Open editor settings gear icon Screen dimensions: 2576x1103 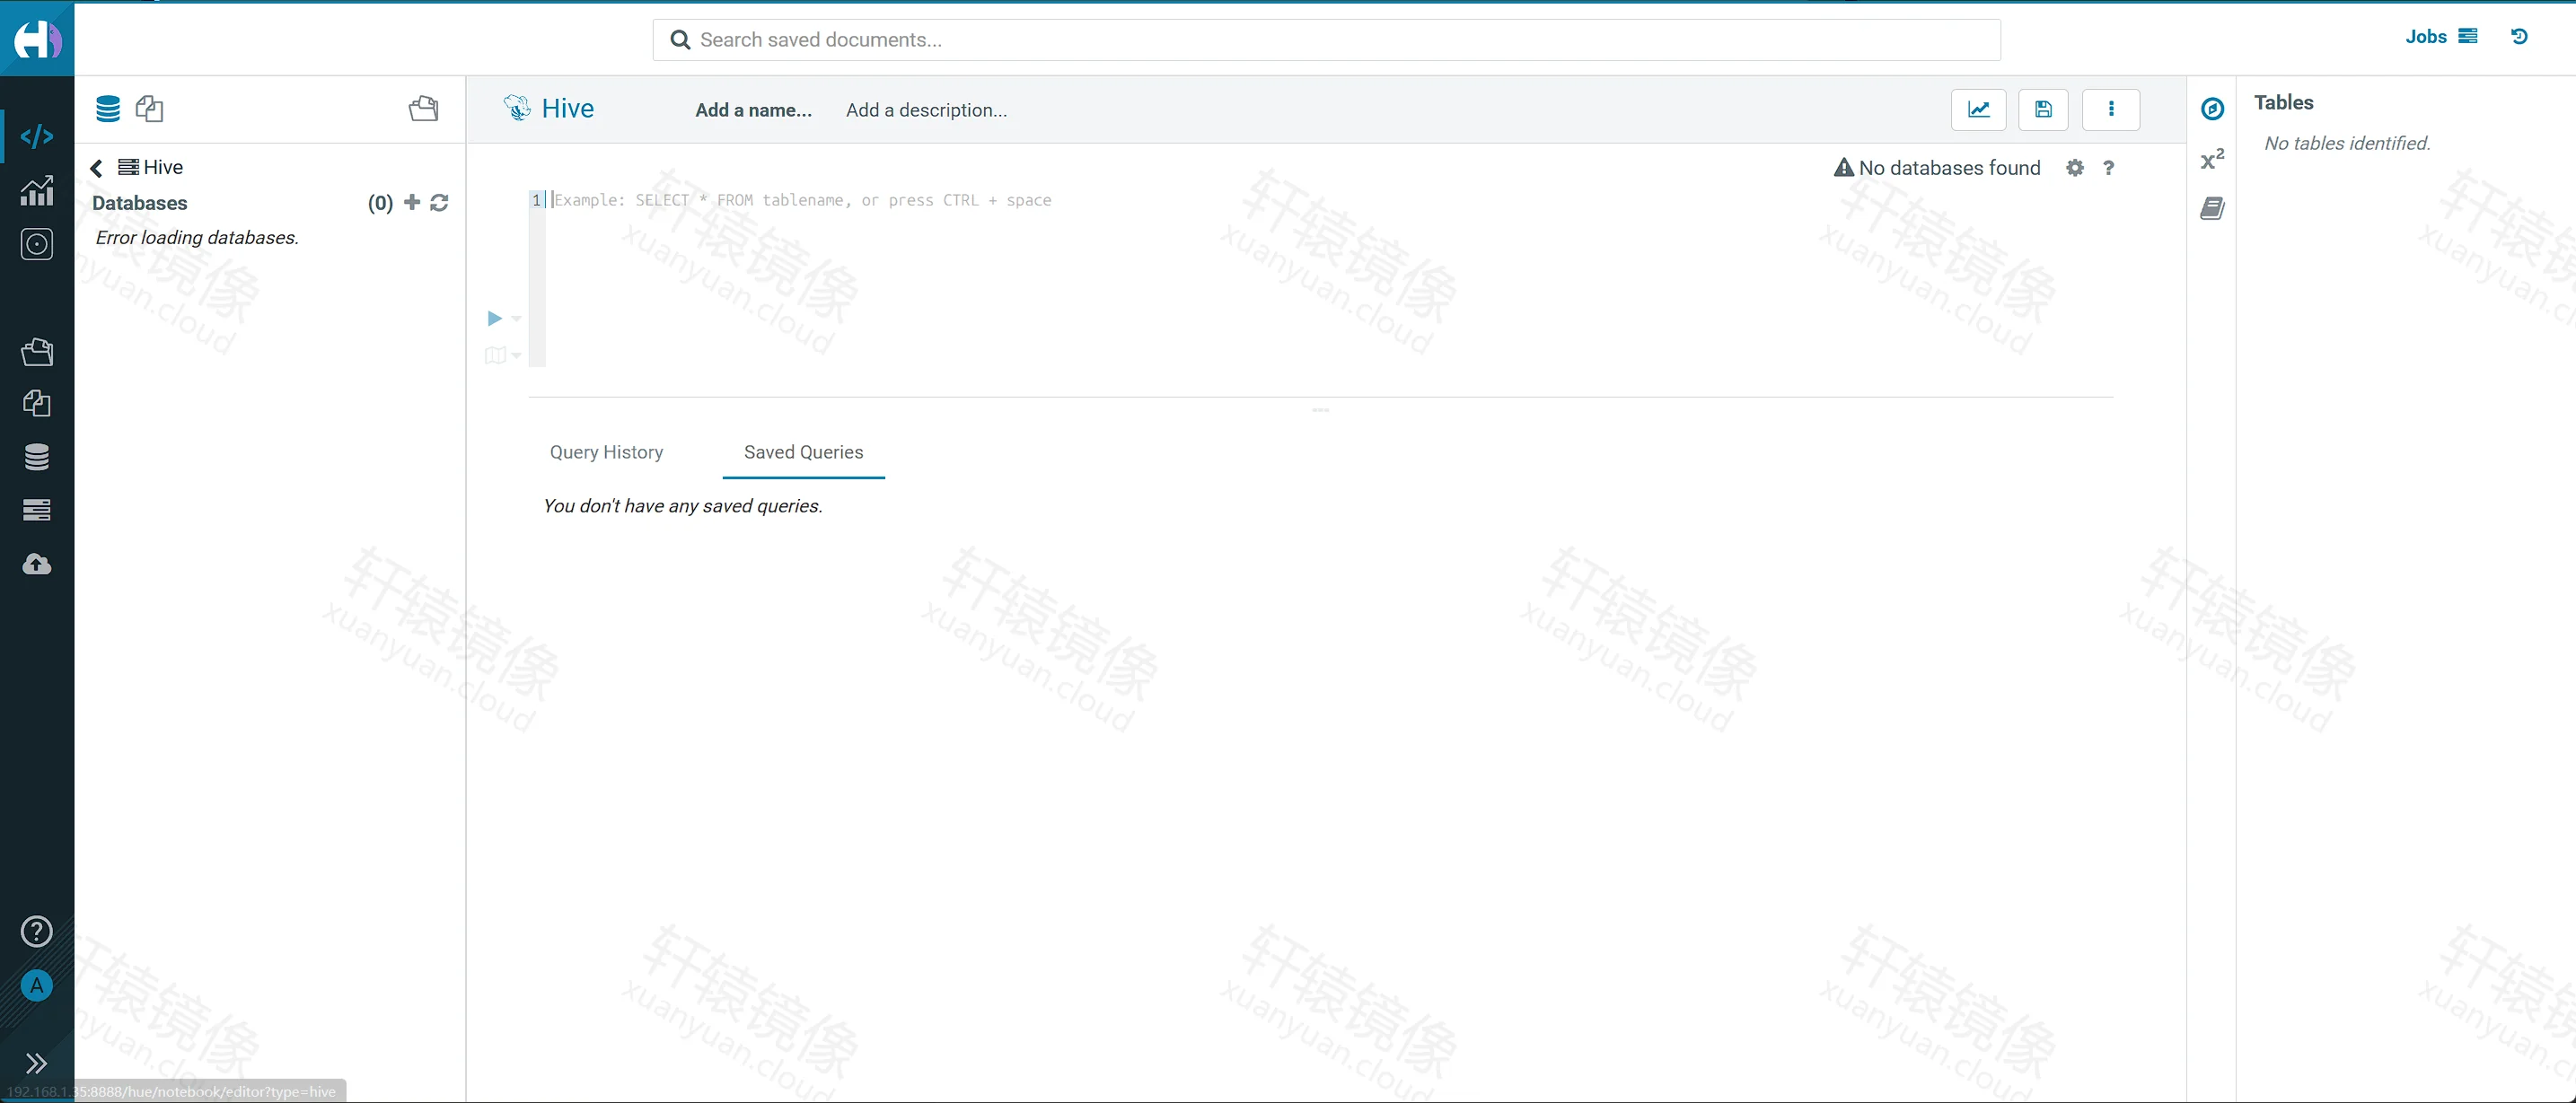pyautogui.click(x=2076, y=168)
